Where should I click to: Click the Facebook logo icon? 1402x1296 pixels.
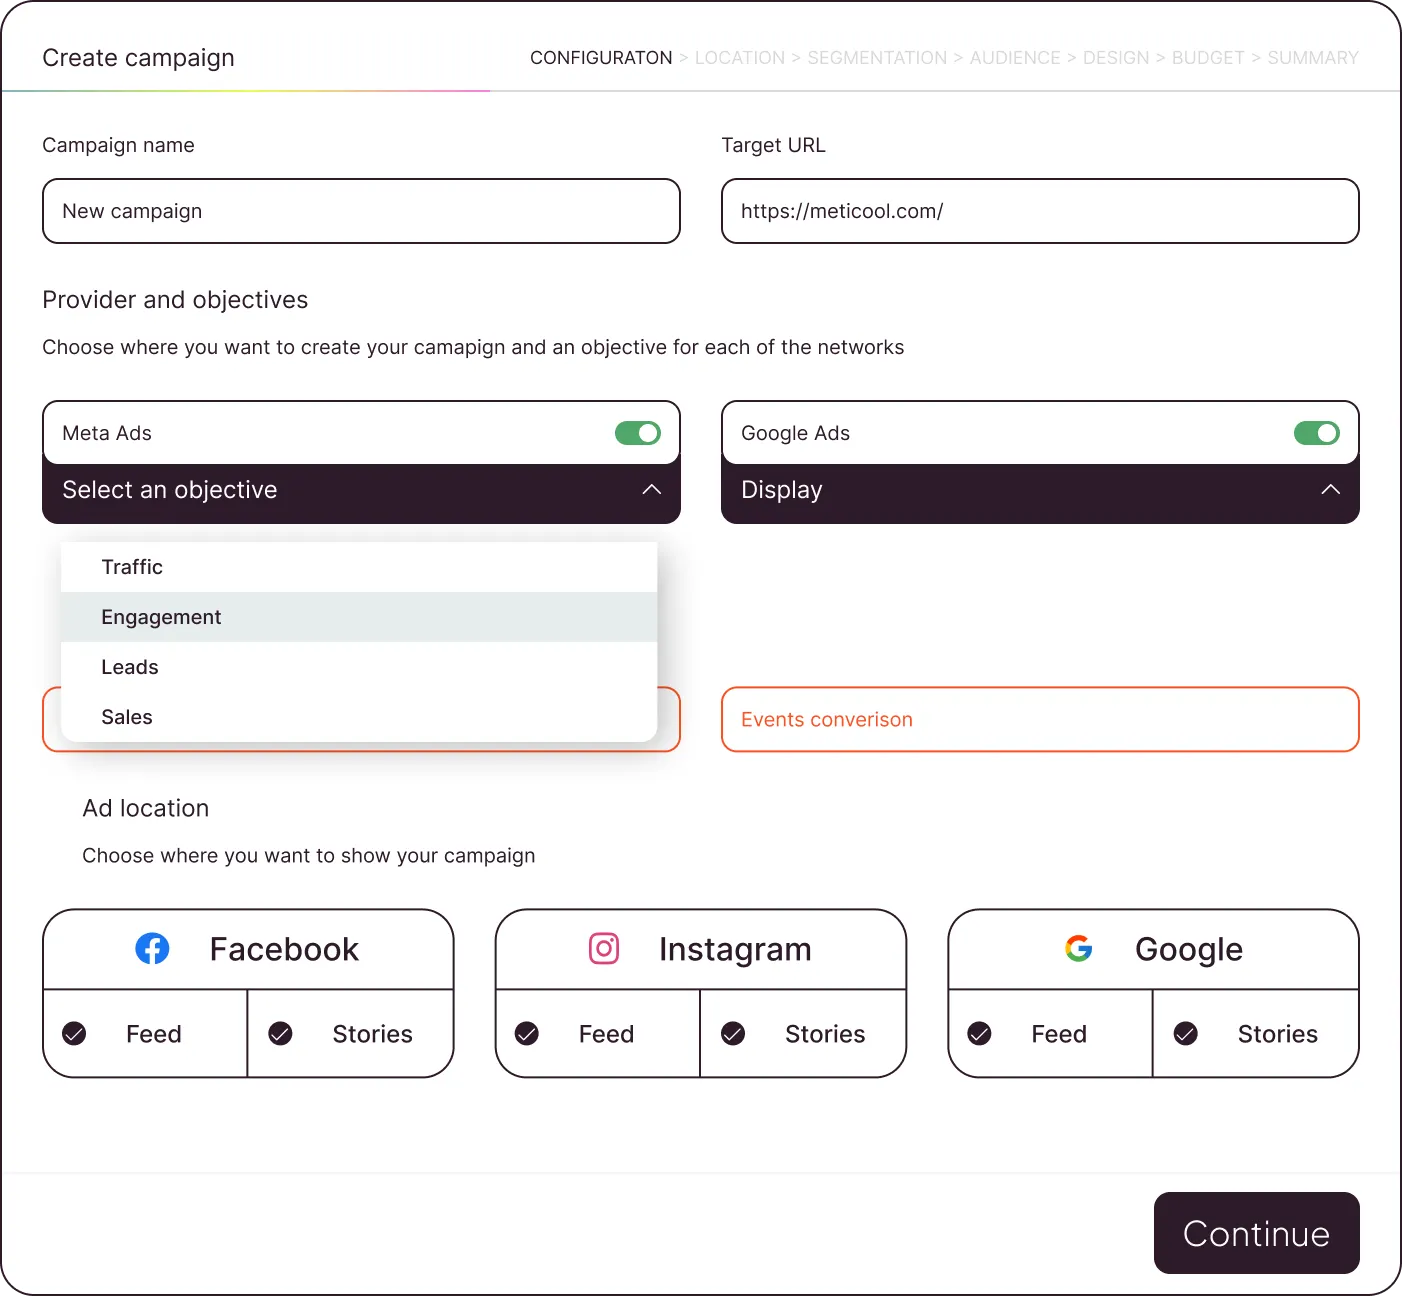click(152, 948)
